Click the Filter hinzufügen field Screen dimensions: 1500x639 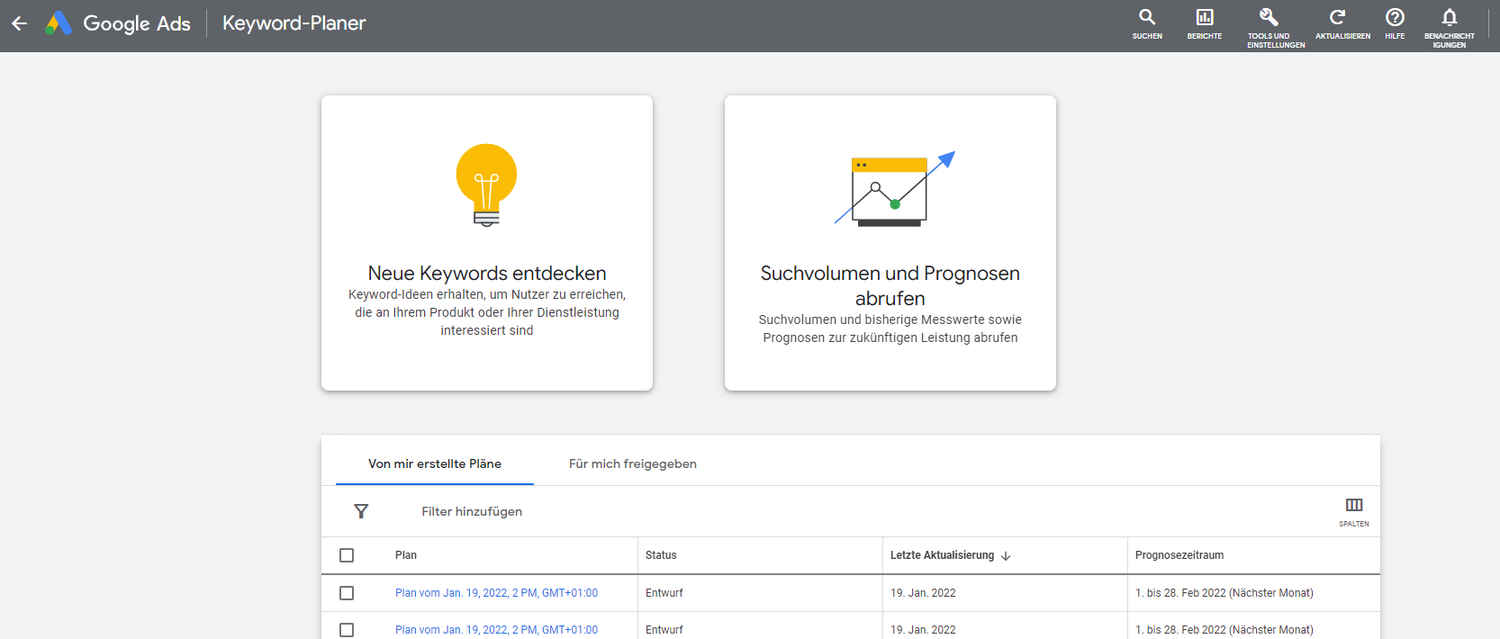click(472, 511)
